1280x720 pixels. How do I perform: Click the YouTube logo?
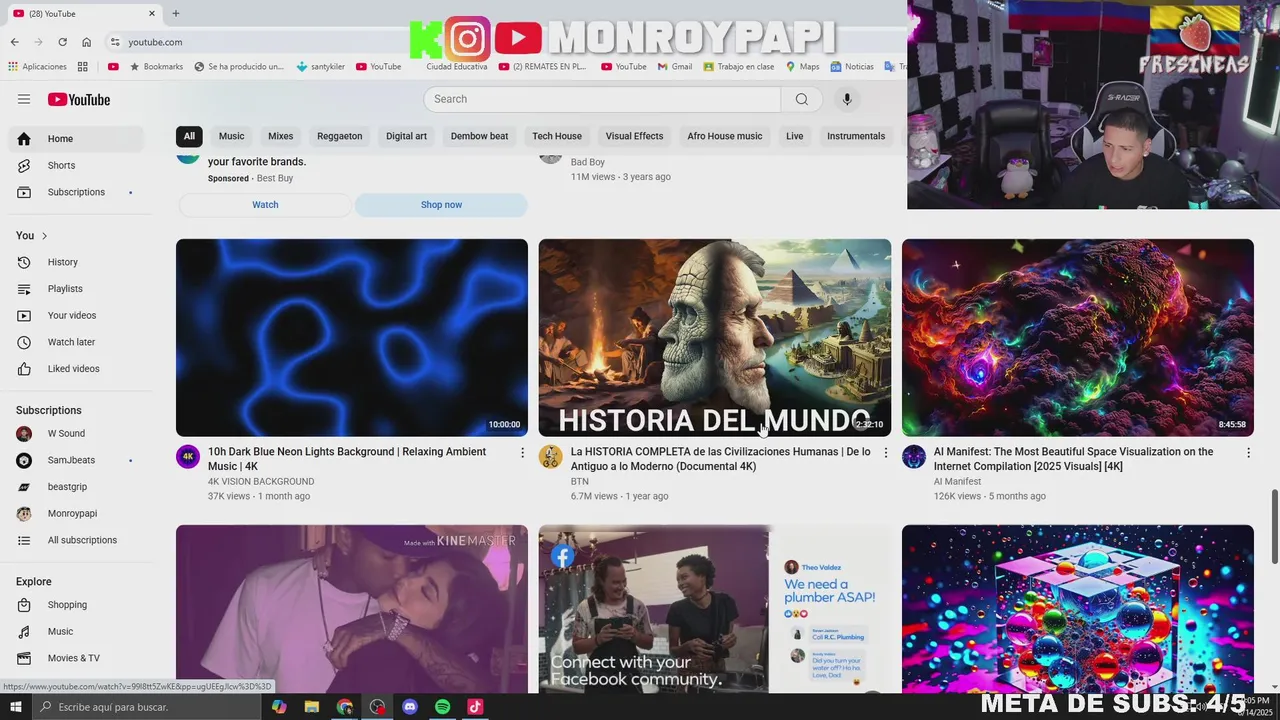[79, 99]
